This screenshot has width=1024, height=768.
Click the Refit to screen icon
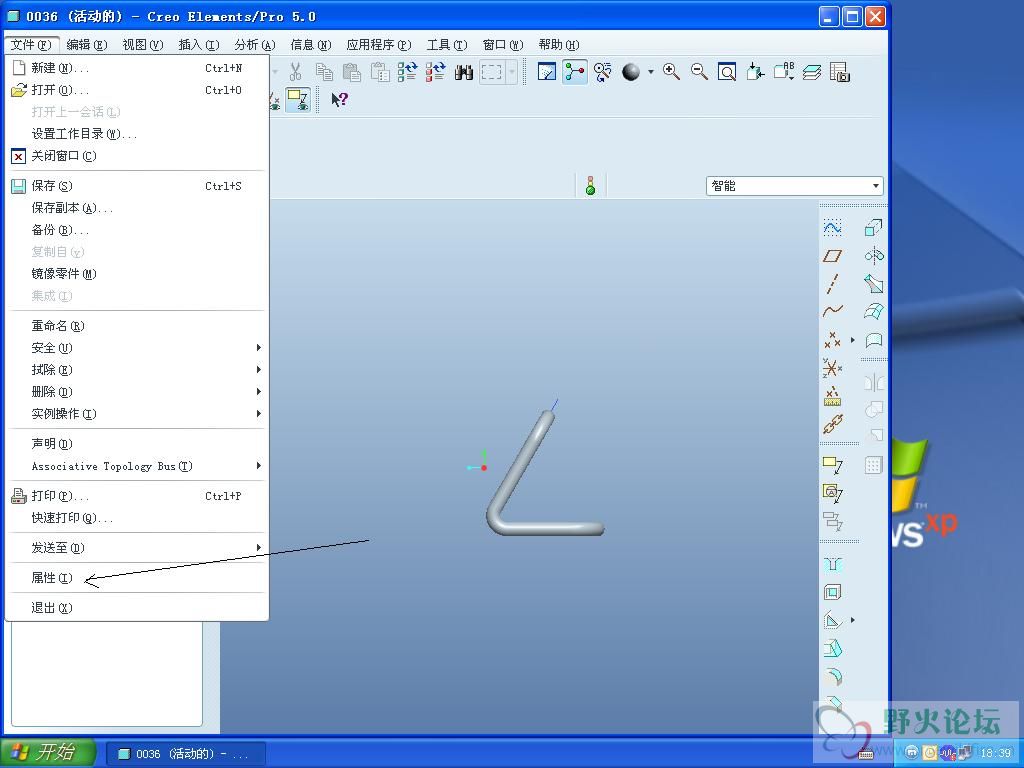(727, 72)
